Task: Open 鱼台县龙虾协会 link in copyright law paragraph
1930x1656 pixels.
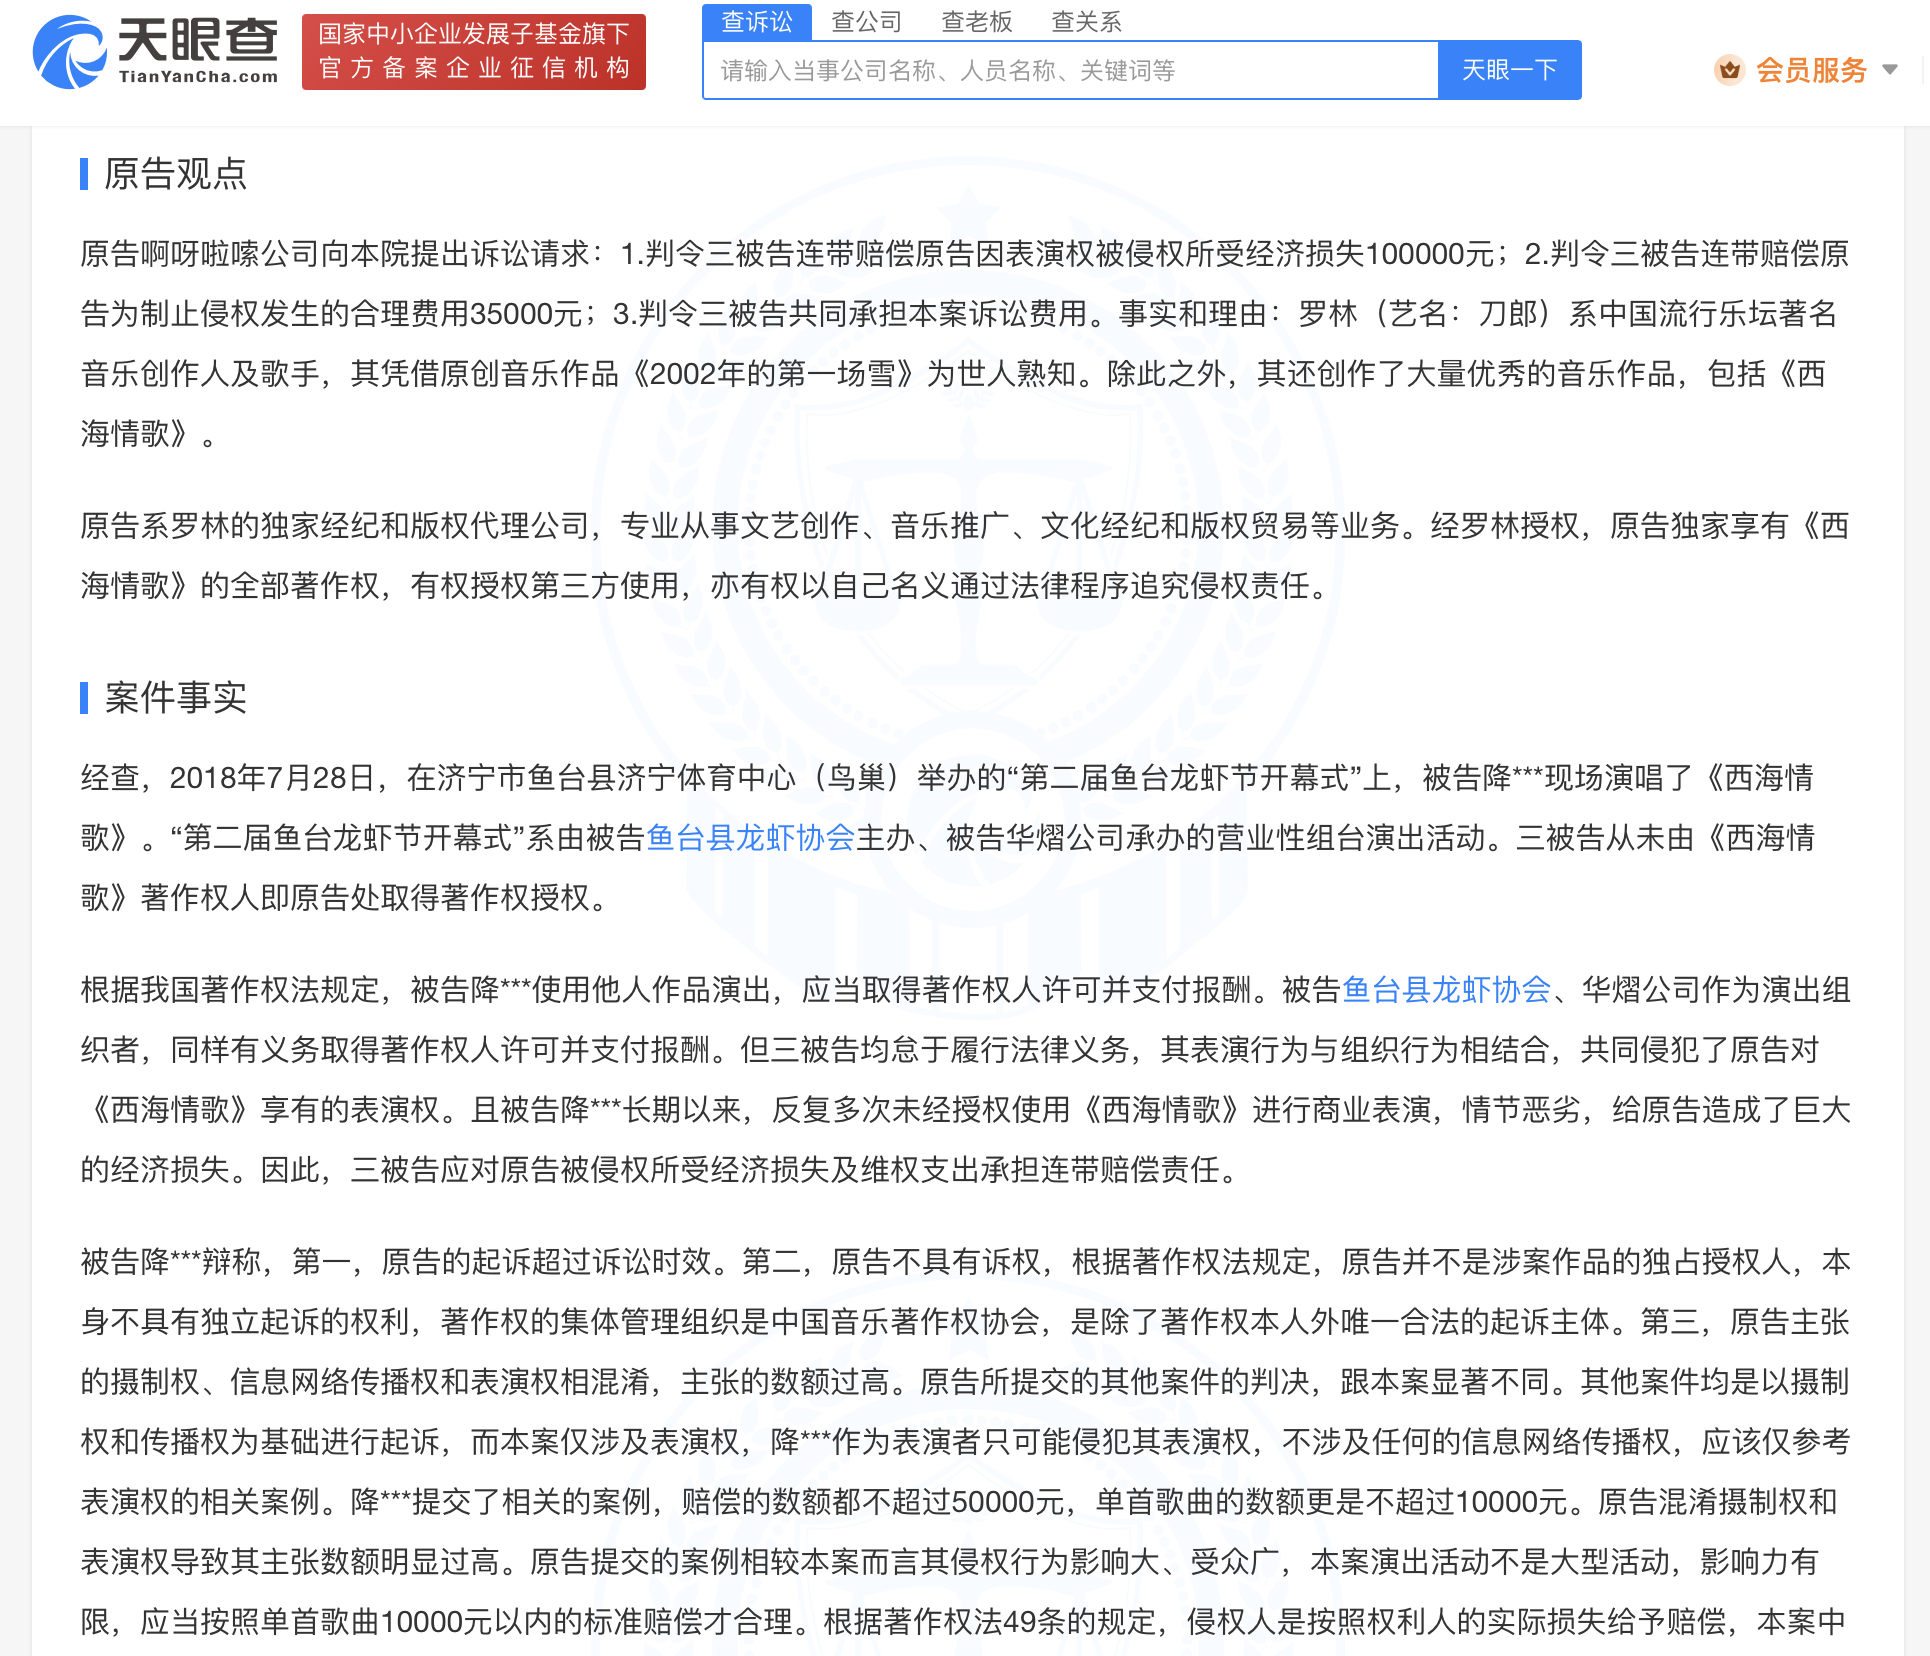Action: 1446,990
